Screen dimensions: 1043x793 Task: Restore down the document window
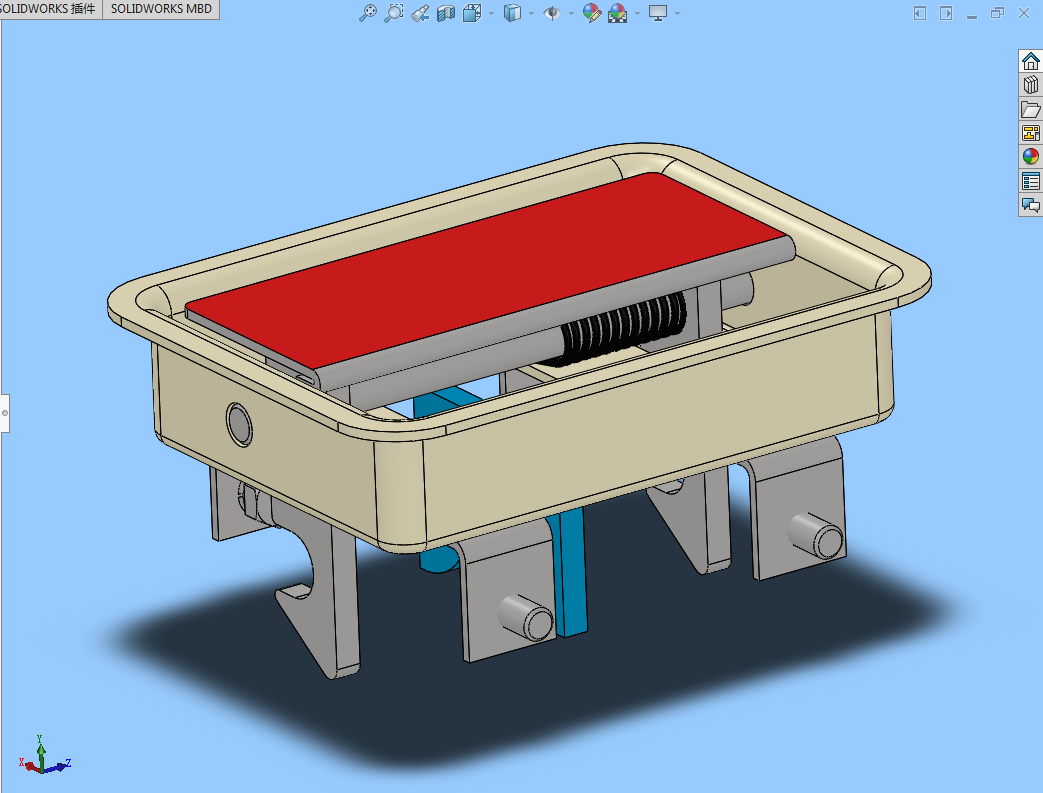[997, 13]
